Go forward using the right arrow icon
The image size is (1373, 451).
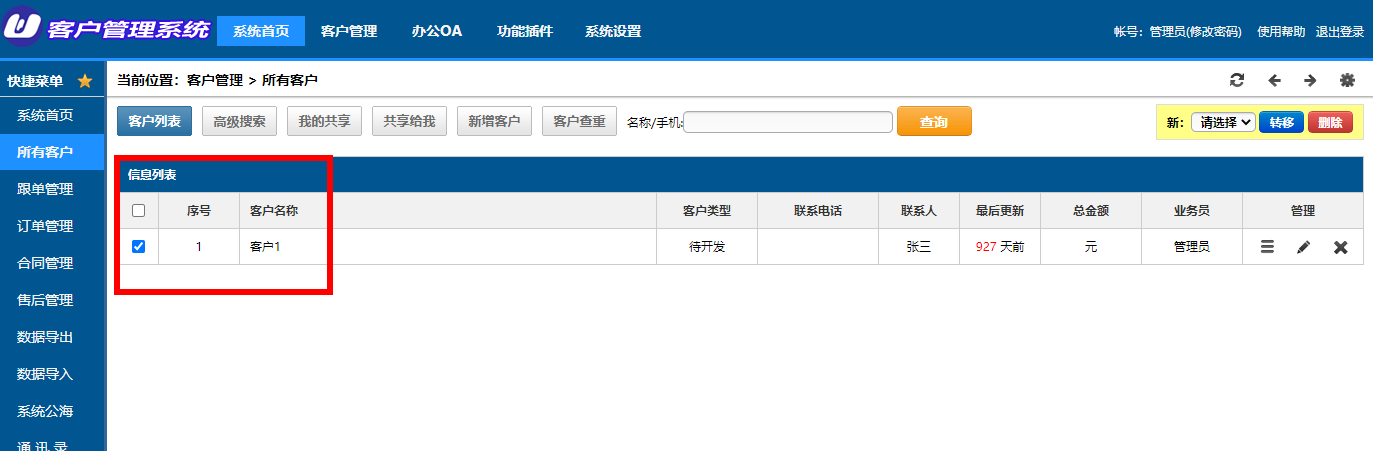click(1310, 80)
